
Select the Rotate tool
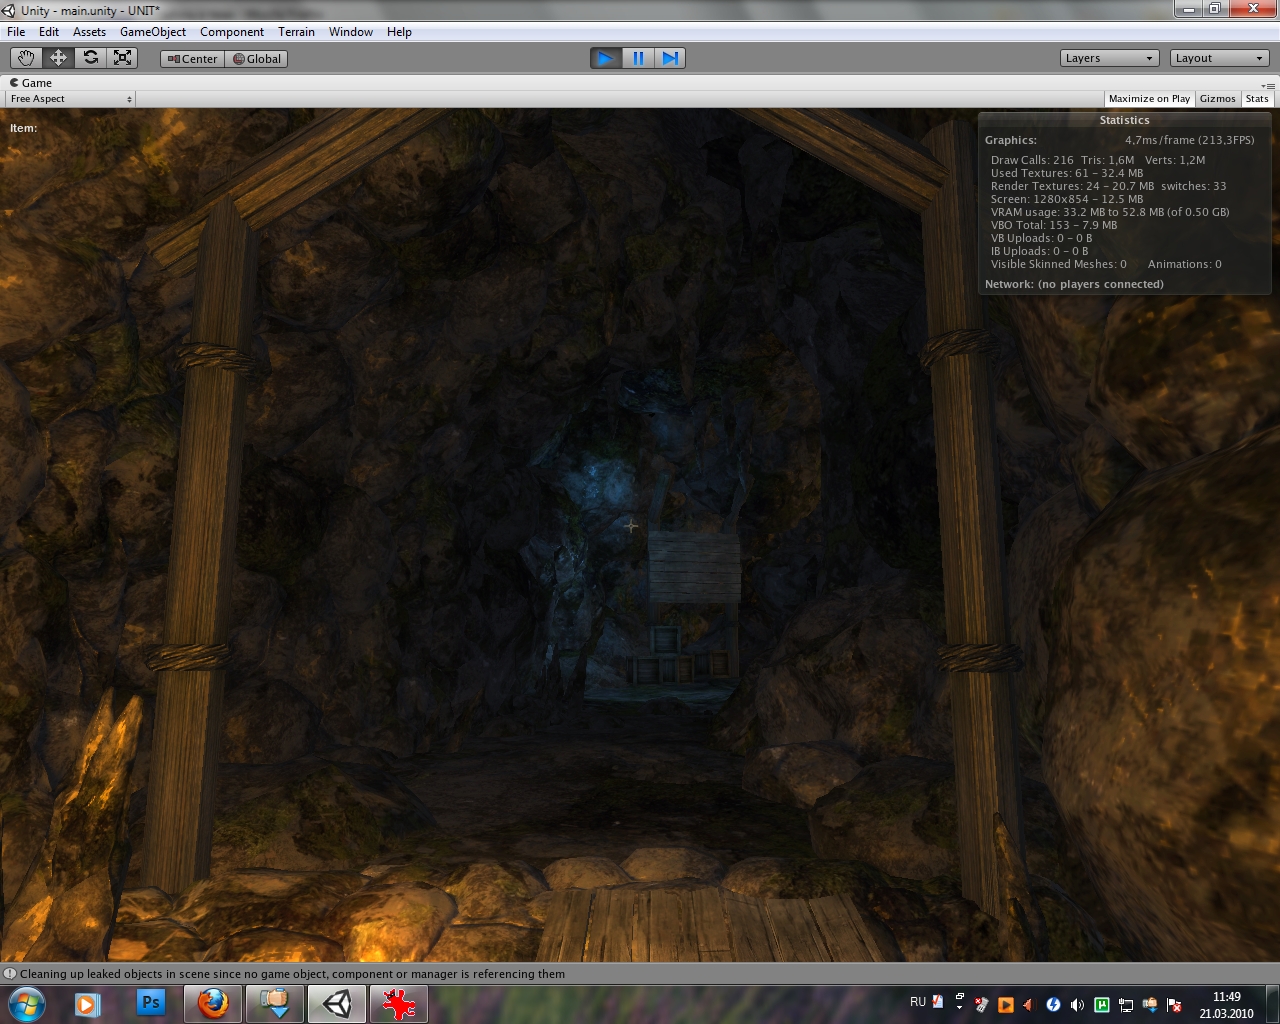click(91, 58)
